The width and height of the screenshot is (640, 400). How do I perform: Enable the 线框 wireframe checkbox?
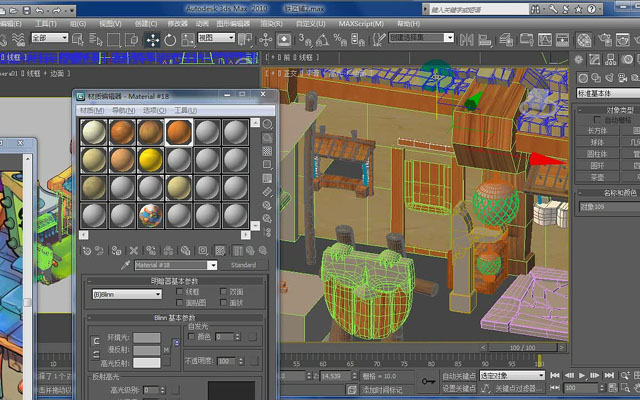[179, 291]
